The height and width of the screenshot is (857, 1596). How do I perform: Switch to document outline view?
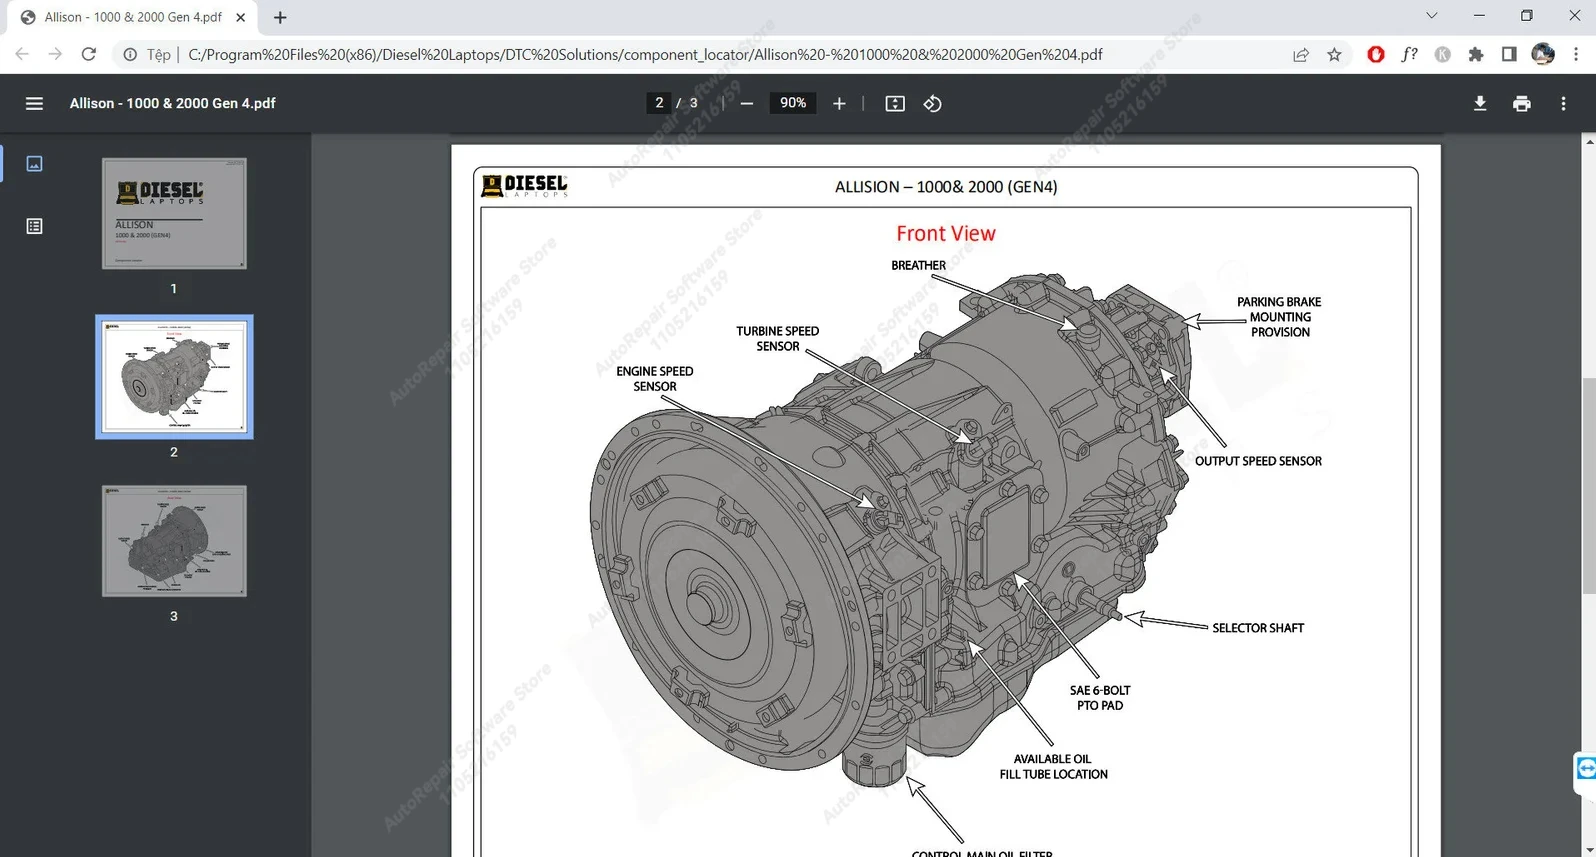34,226
